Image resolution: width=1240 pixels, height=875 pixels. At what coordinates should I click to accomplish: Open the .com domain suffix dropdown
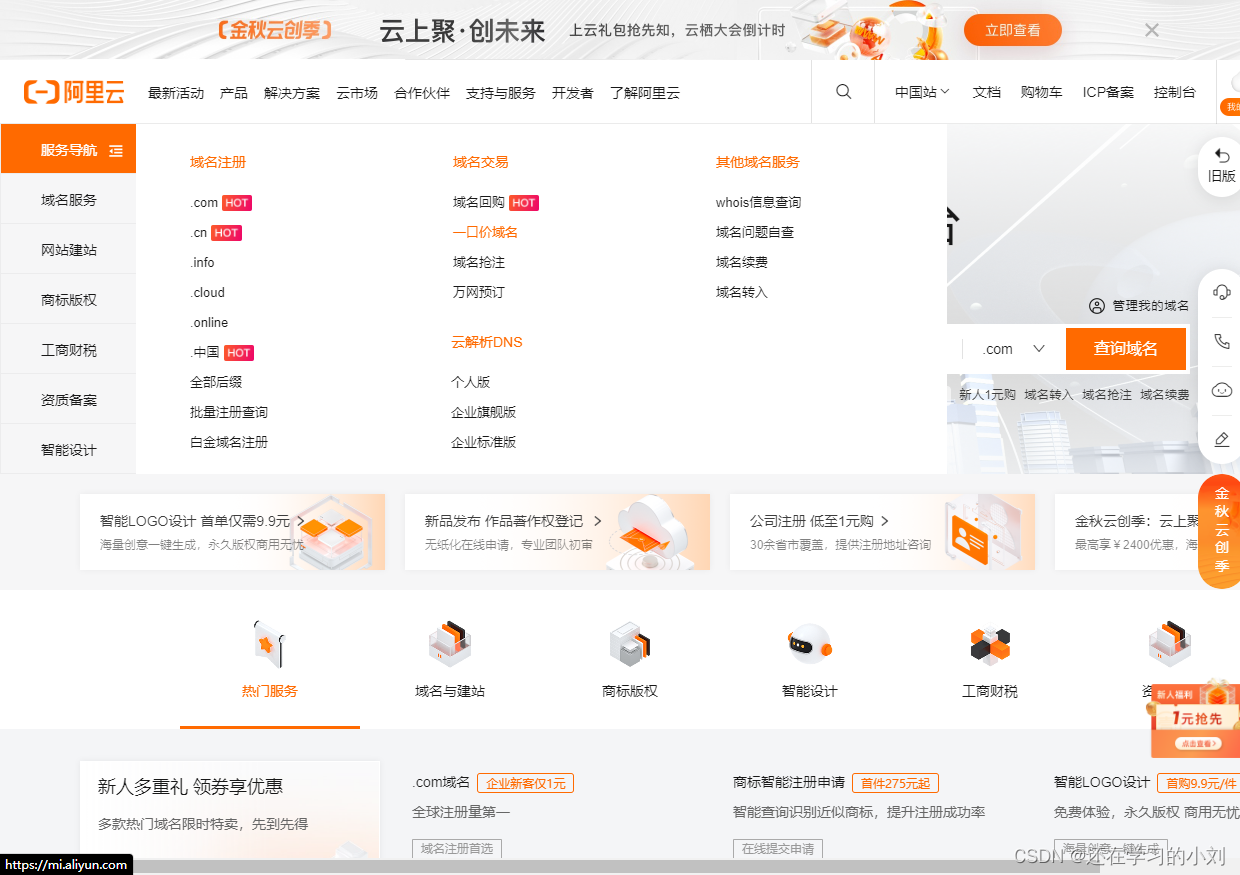coord(1013,349)
